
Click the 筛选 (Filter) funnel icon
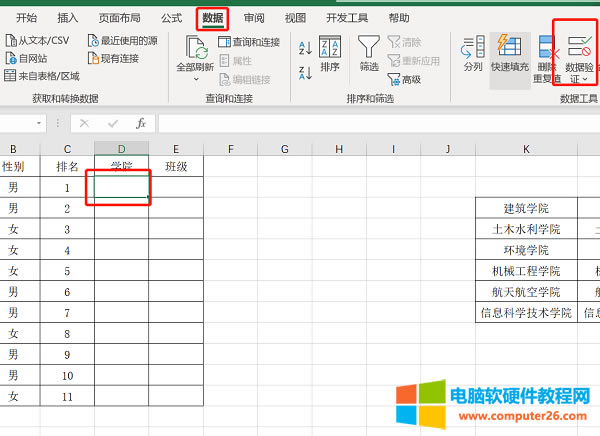pos(369,47)
